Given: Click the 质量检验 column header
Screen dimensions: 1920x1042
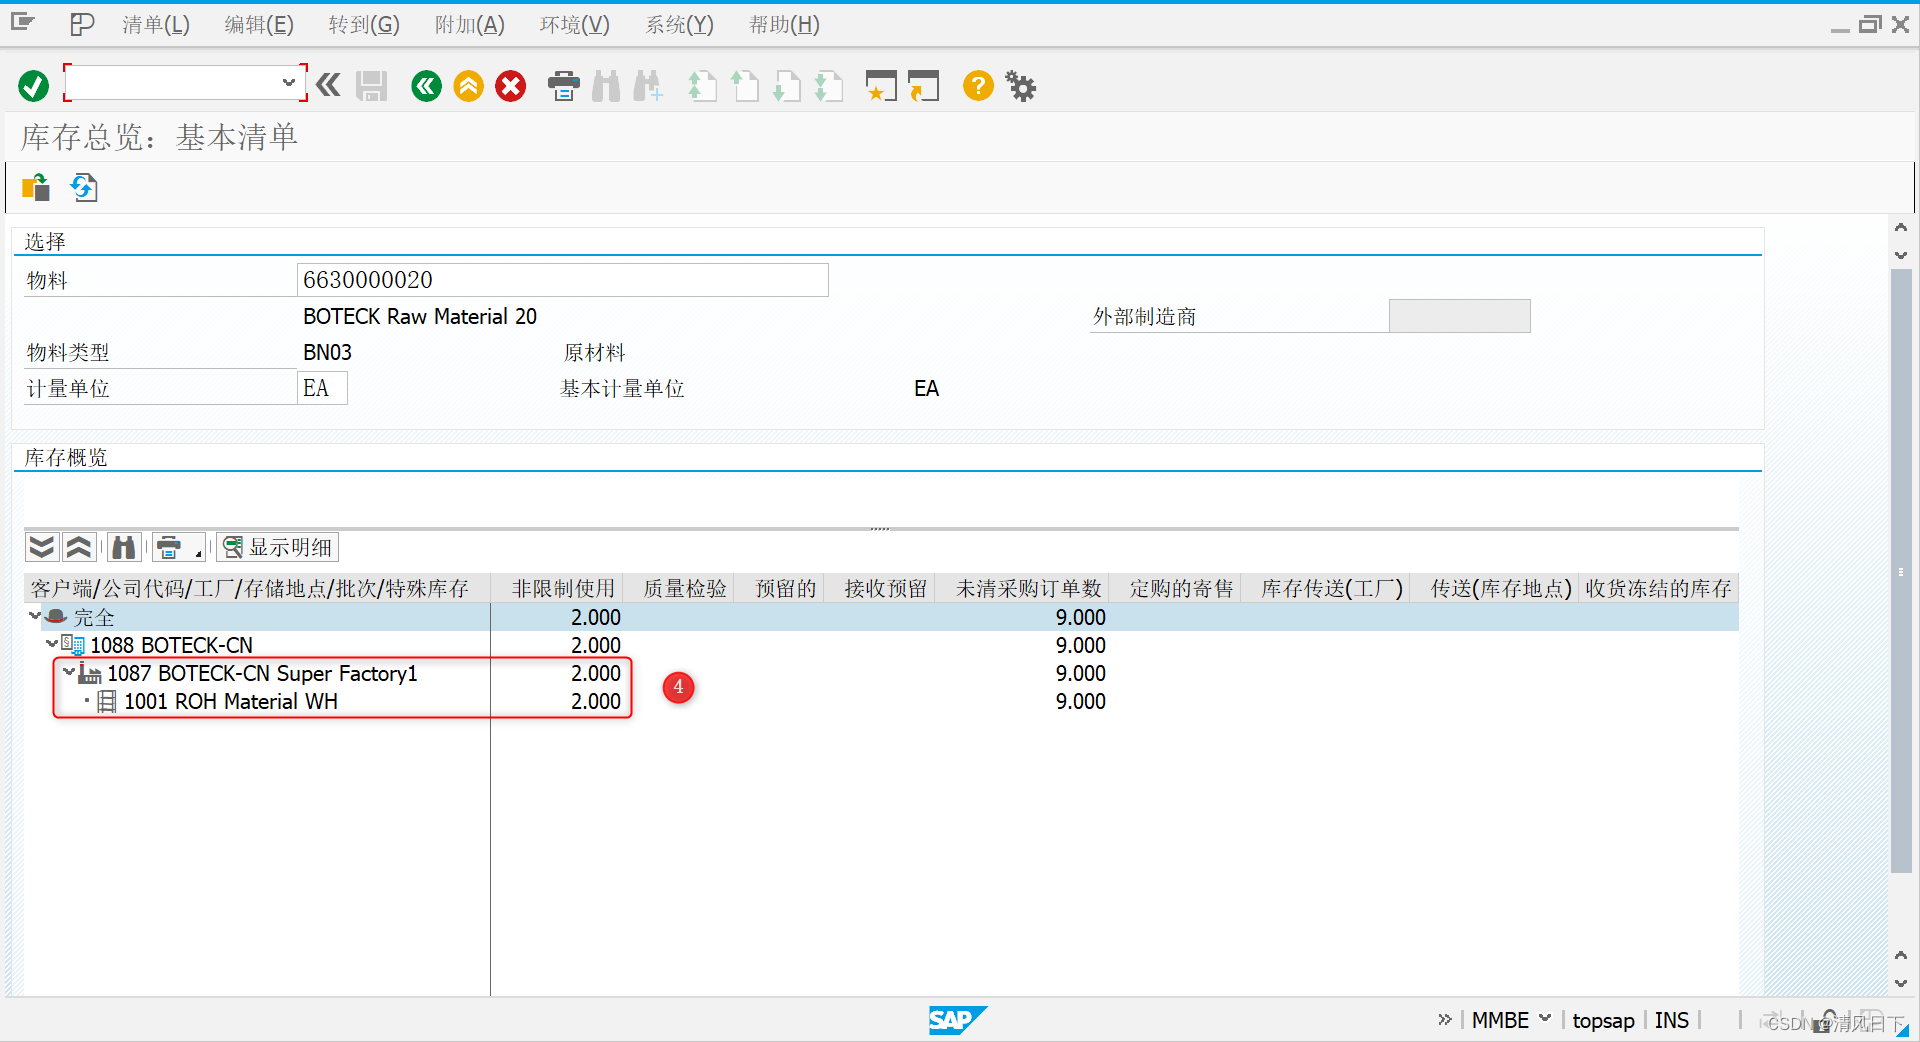Looking at the screenshot, I should 680,588.
